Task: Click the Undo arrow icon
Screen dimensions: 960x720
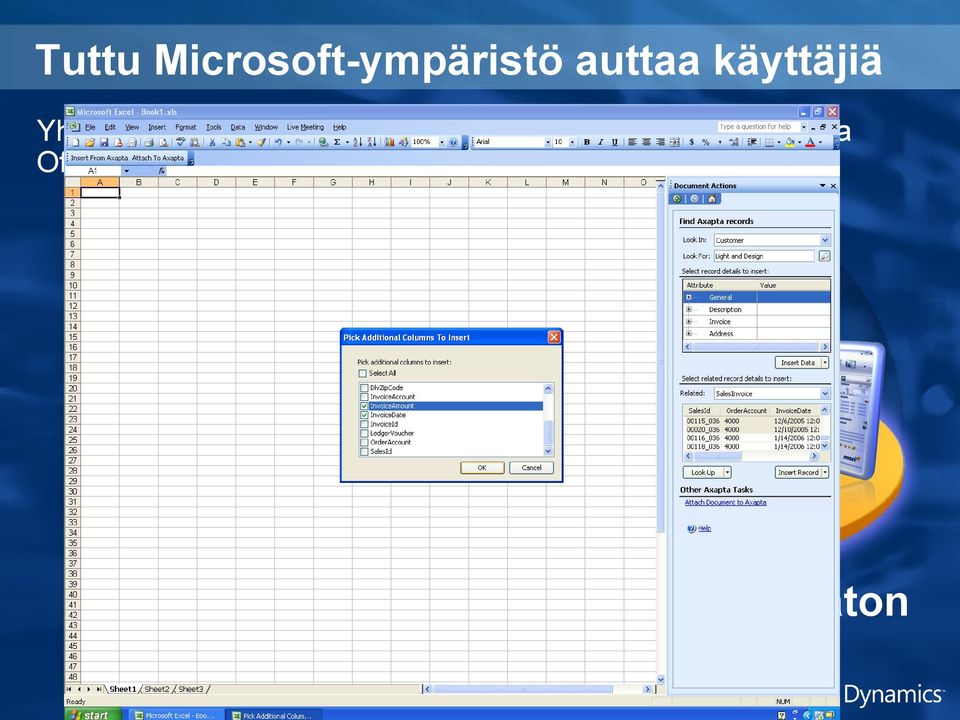Action: click(278, 142)
